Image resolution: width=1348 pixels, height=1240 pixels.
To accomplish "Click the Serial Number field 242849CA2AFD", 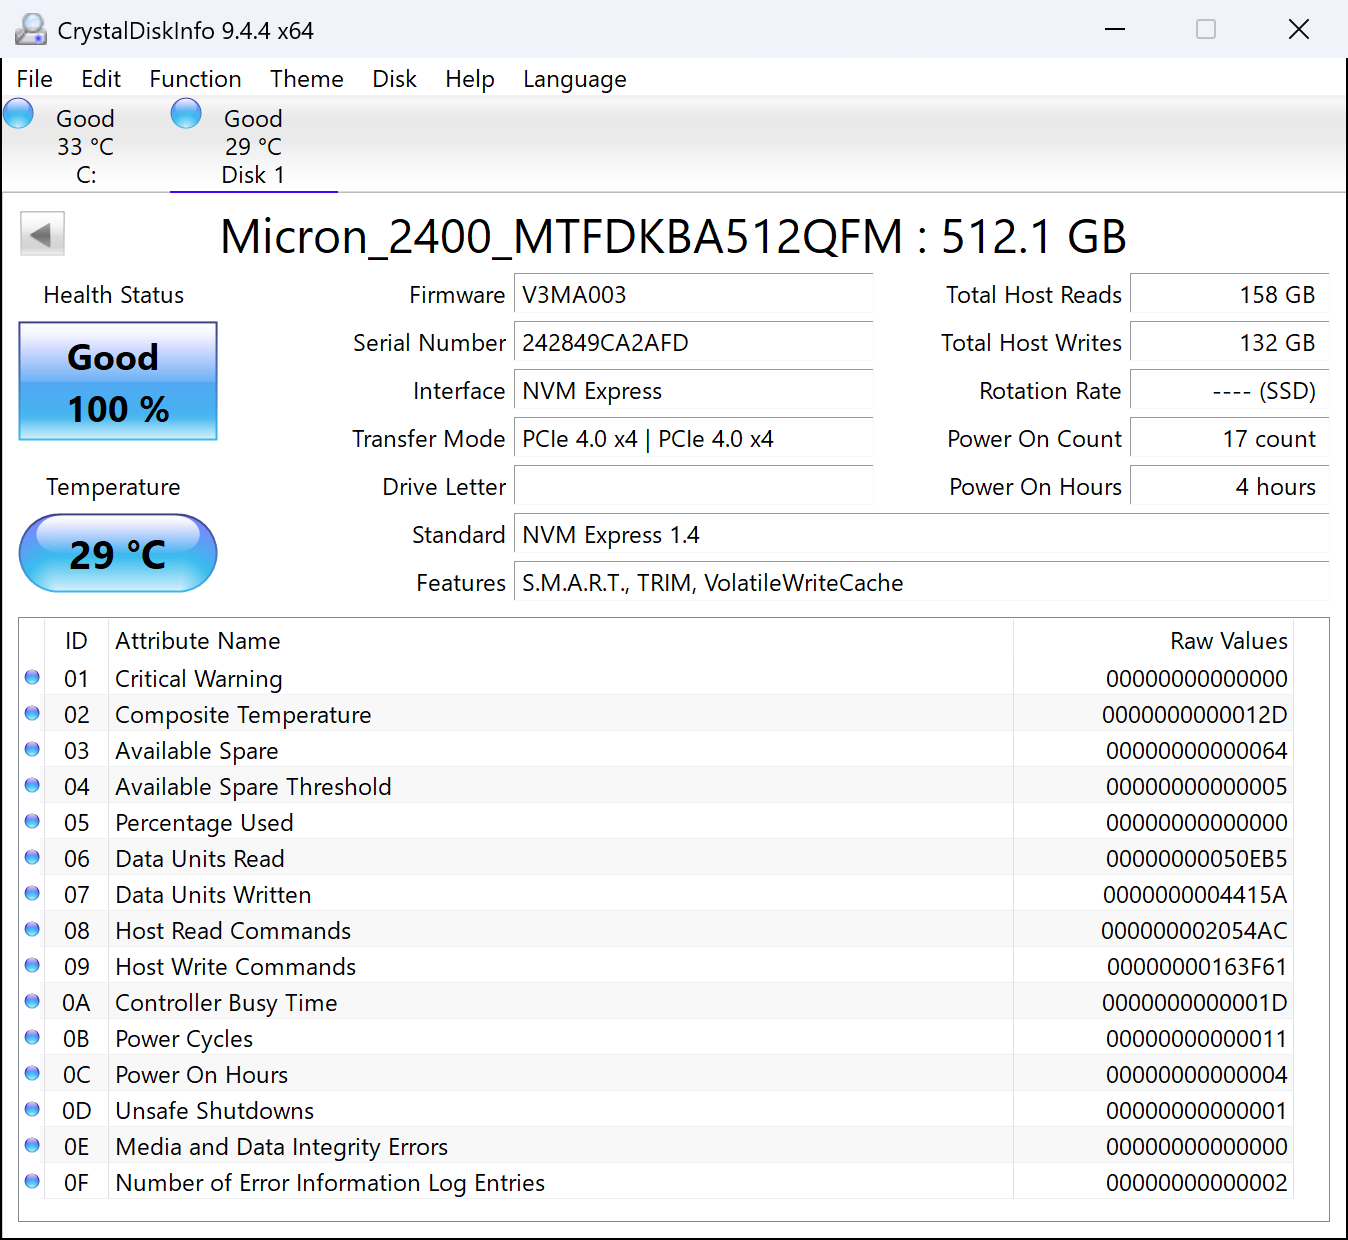I will [x=694, y=343].
